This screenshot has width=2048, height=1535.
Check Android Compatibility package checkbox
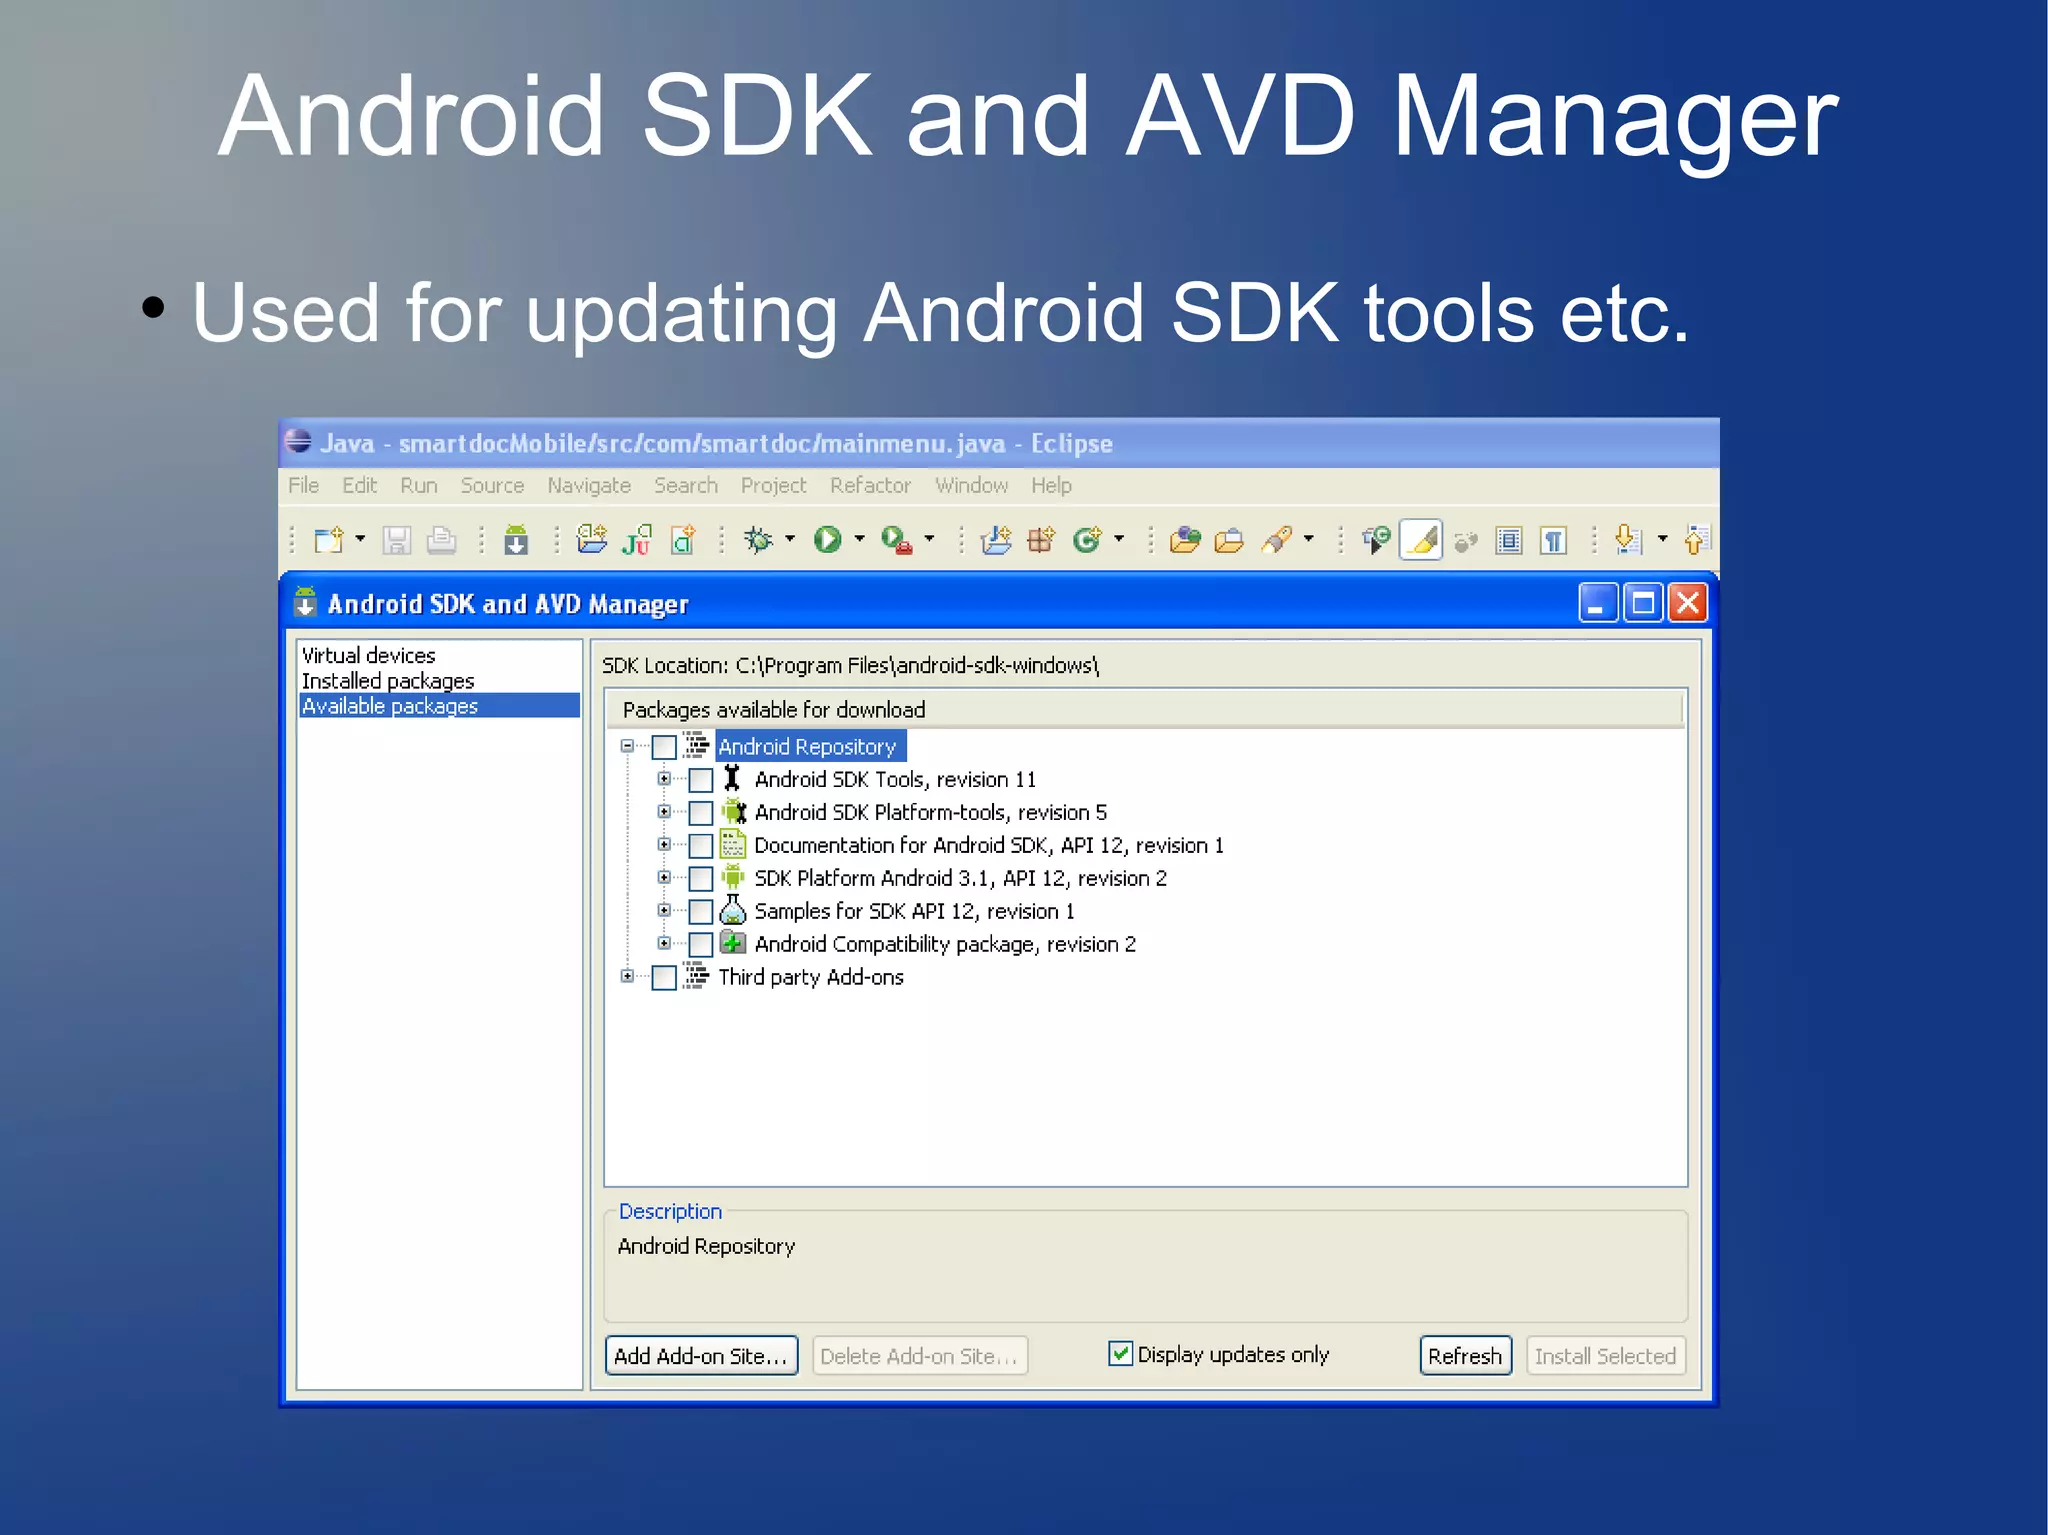701,945
